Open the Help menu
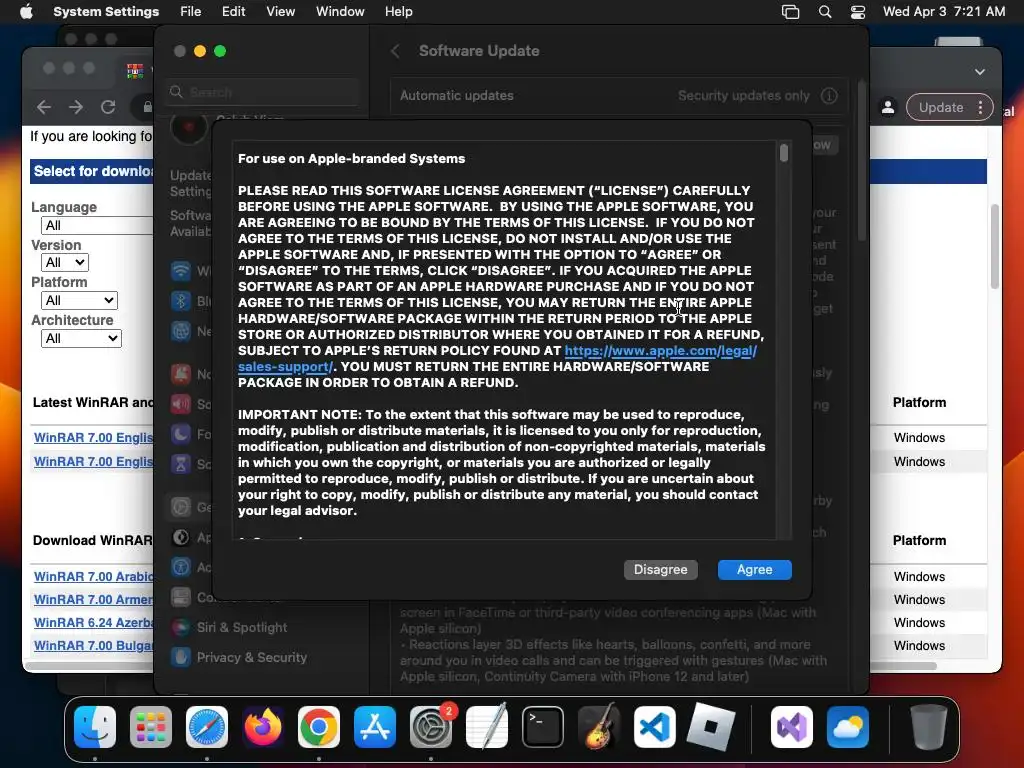The height and width of the screenshot is (768, 1024). click(x=398, y=12)
